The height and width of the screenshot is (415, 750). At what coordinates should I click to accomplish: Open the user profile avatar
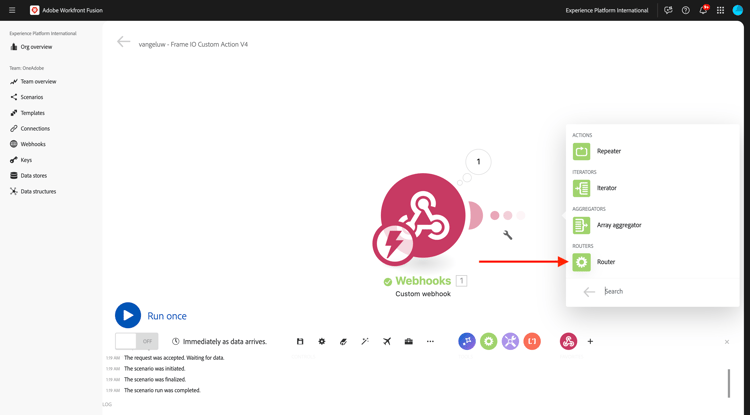pos(738,10)
